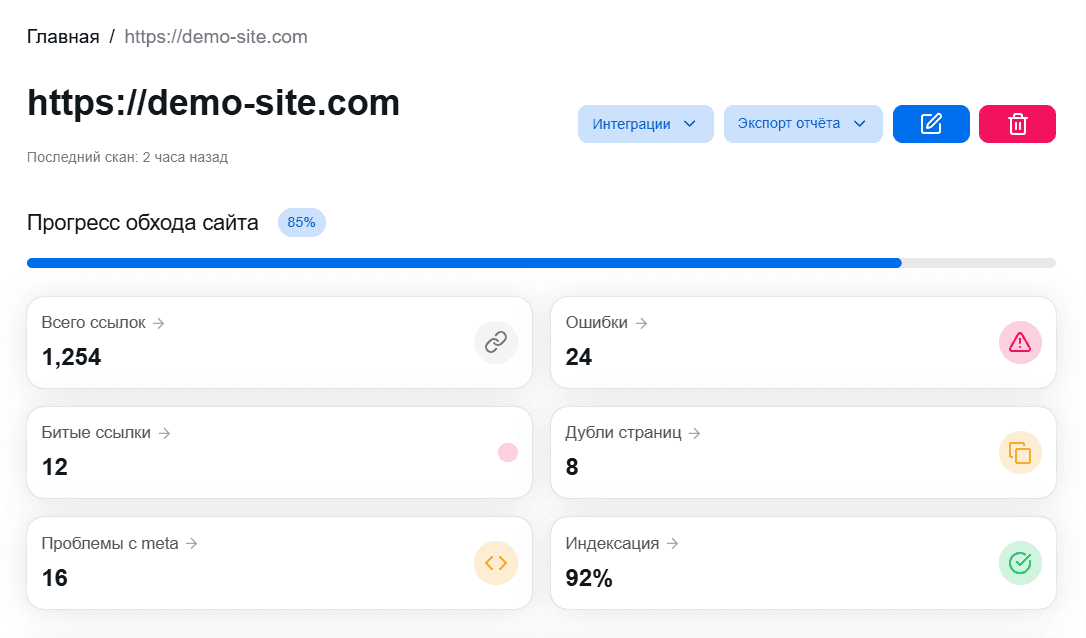Image resolution: width=1086 pixels, height=638 pixels.
Task: Open the Интеграции dropdown
Action: click(645, 123)
